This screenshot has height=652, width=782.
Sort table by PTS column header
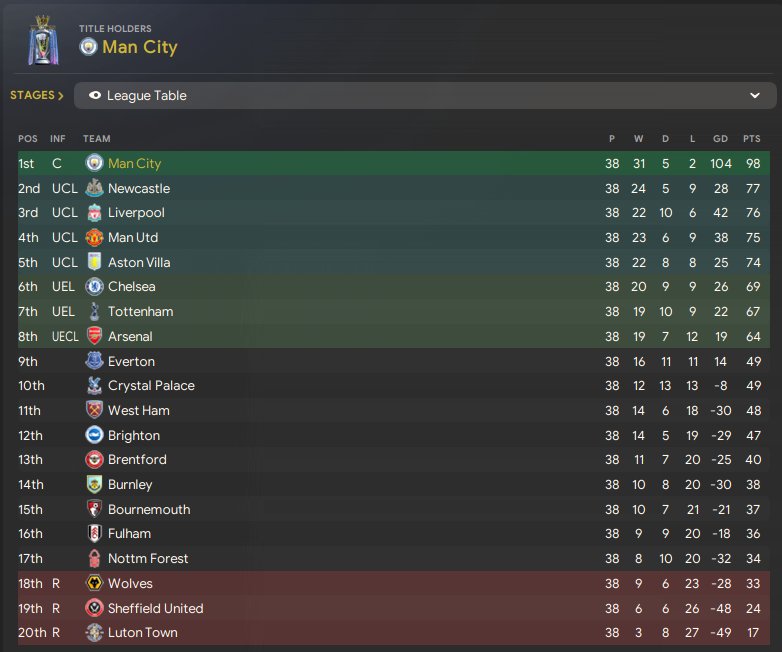point(751,139)
